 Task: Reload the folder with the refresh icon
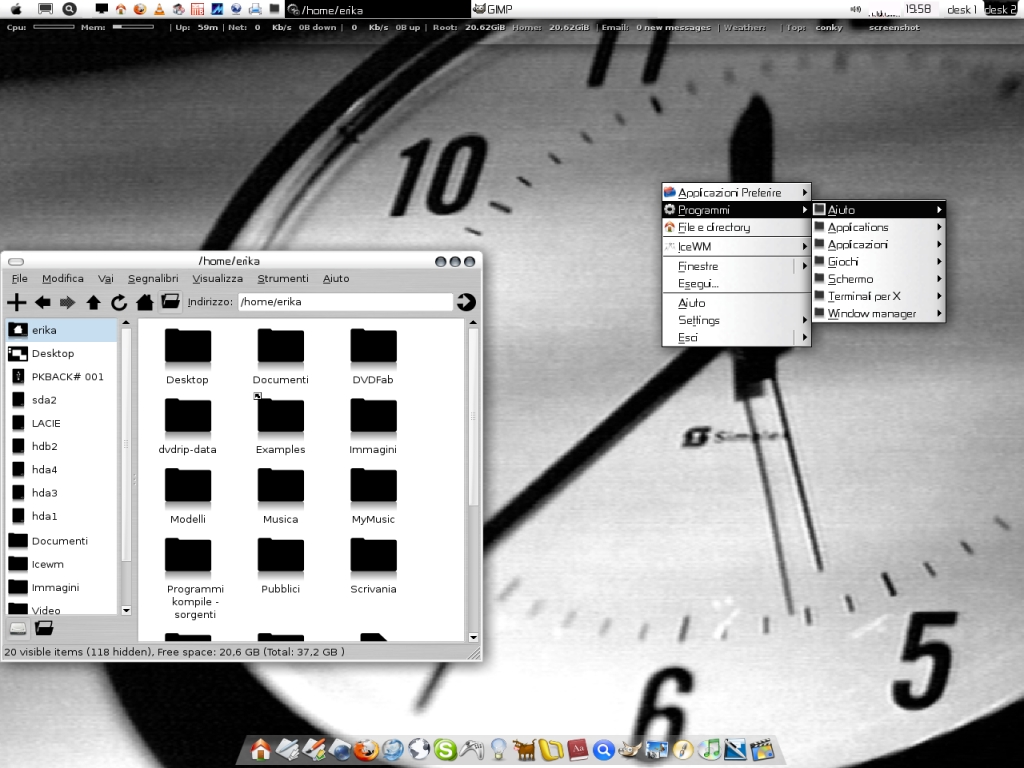click(119, 302)
